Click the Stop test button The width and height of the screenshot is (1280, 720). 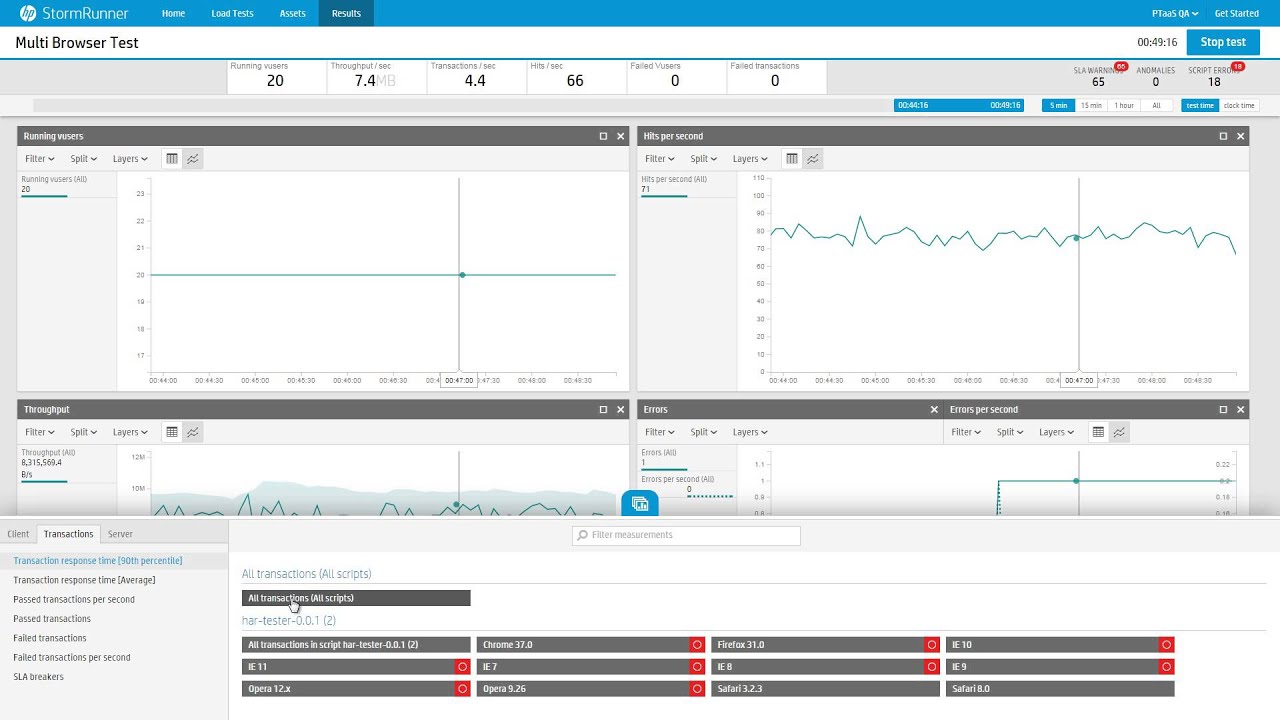[x=1223, y=42]
